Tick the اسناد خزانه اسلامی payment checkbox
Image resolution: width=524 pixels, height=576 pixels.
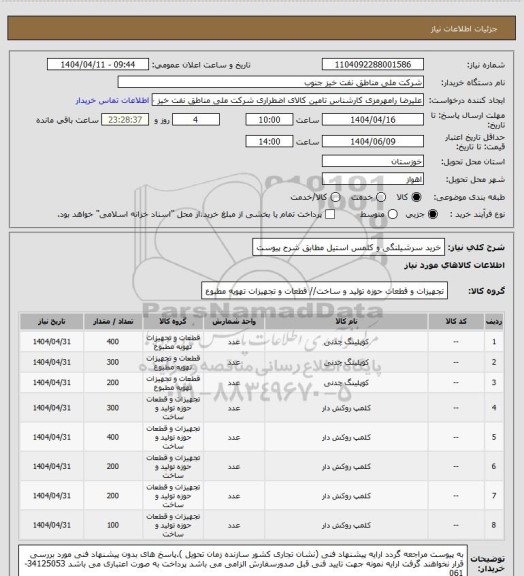click(330, 214)
